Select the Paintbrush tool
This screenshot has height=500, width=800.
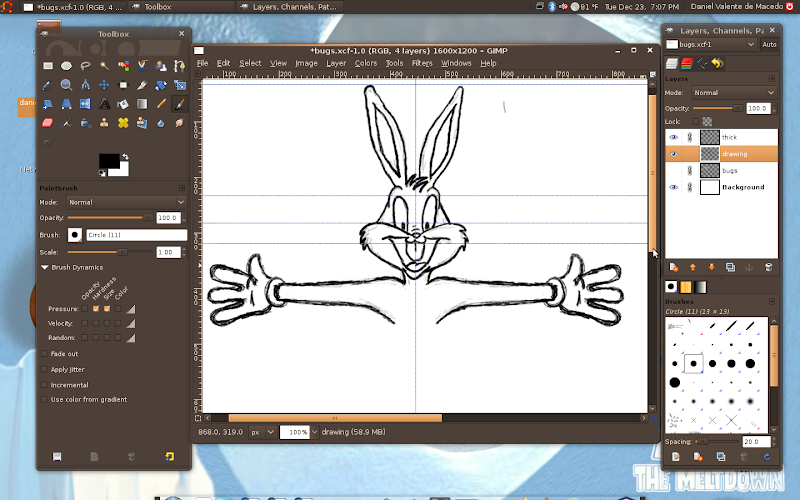coord(179,104)
